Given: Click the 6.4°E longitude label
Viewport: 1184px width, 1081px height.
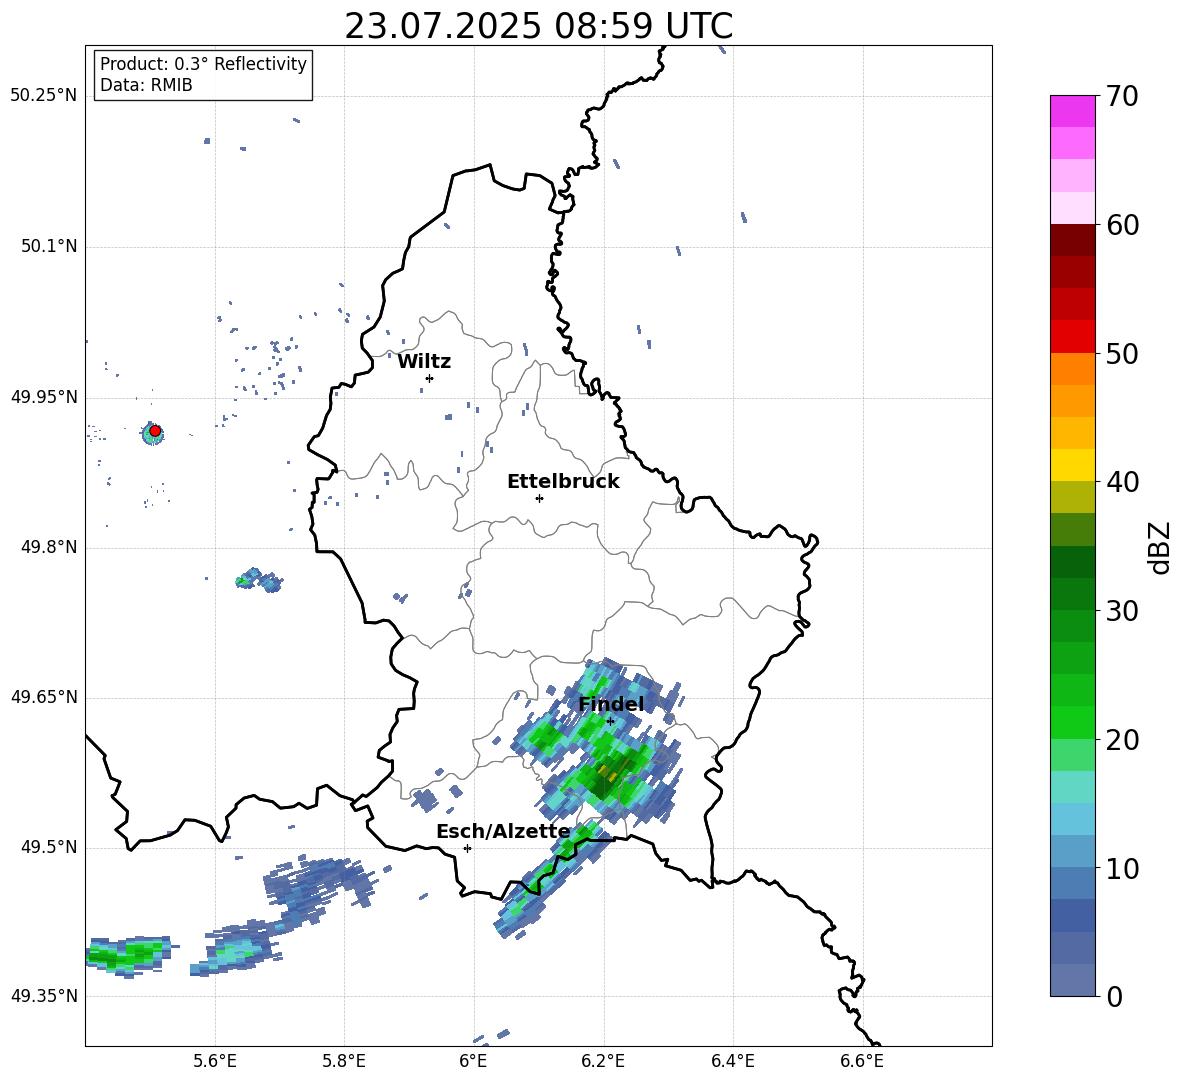Looking at the screenshot, I should point(732,1061).
